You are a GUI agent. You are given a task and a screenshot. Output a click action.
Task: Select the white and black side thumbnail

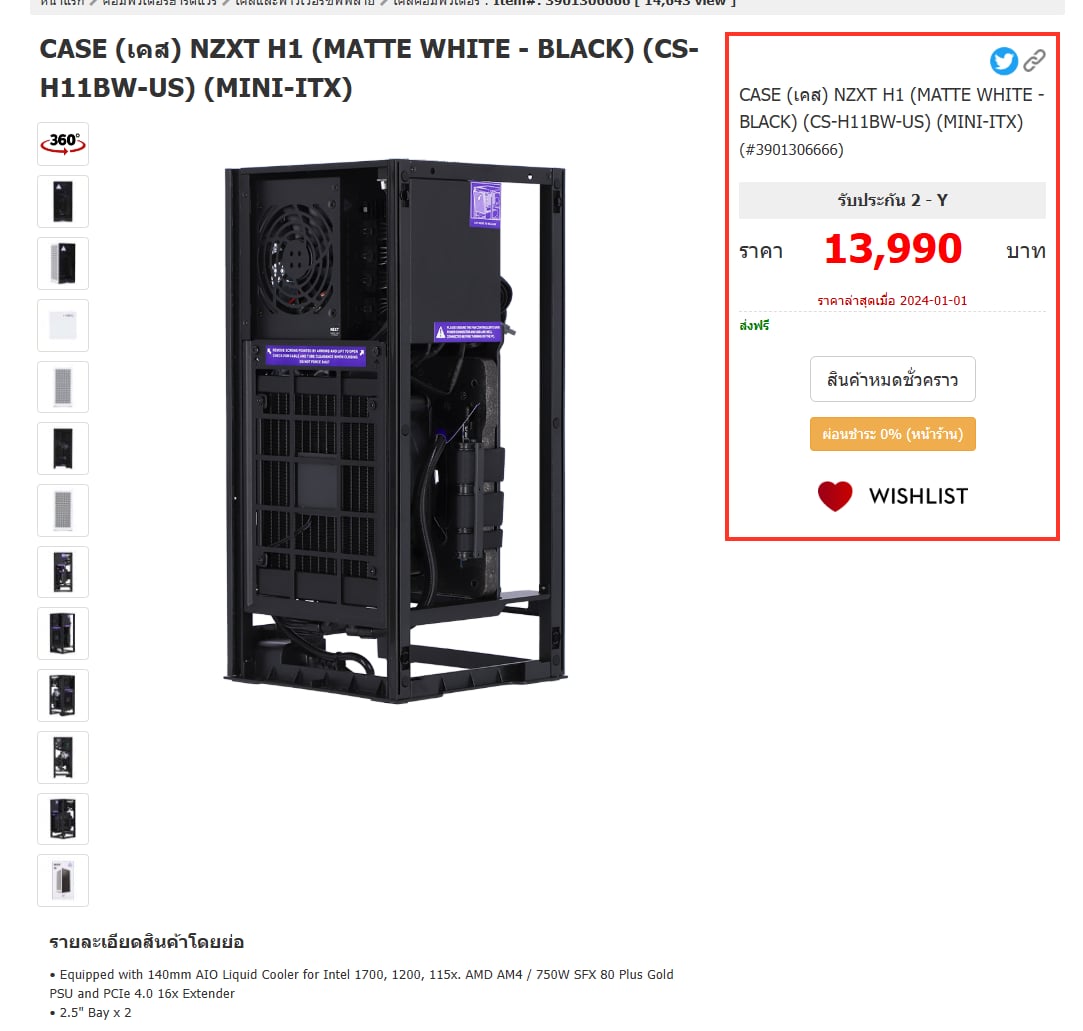pyautogui.click(x=63, y=263)
